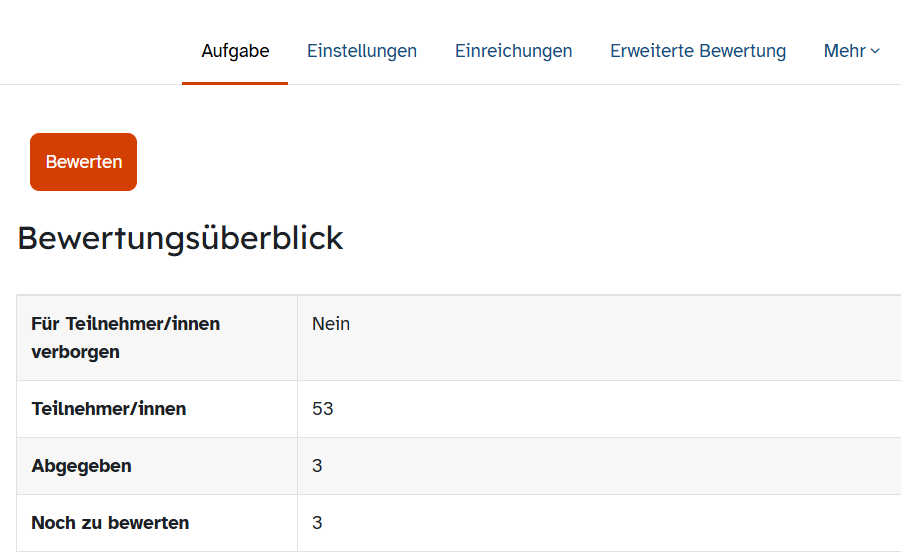
Task: Click the word verborgen in the first row
Action: [75, 352]
